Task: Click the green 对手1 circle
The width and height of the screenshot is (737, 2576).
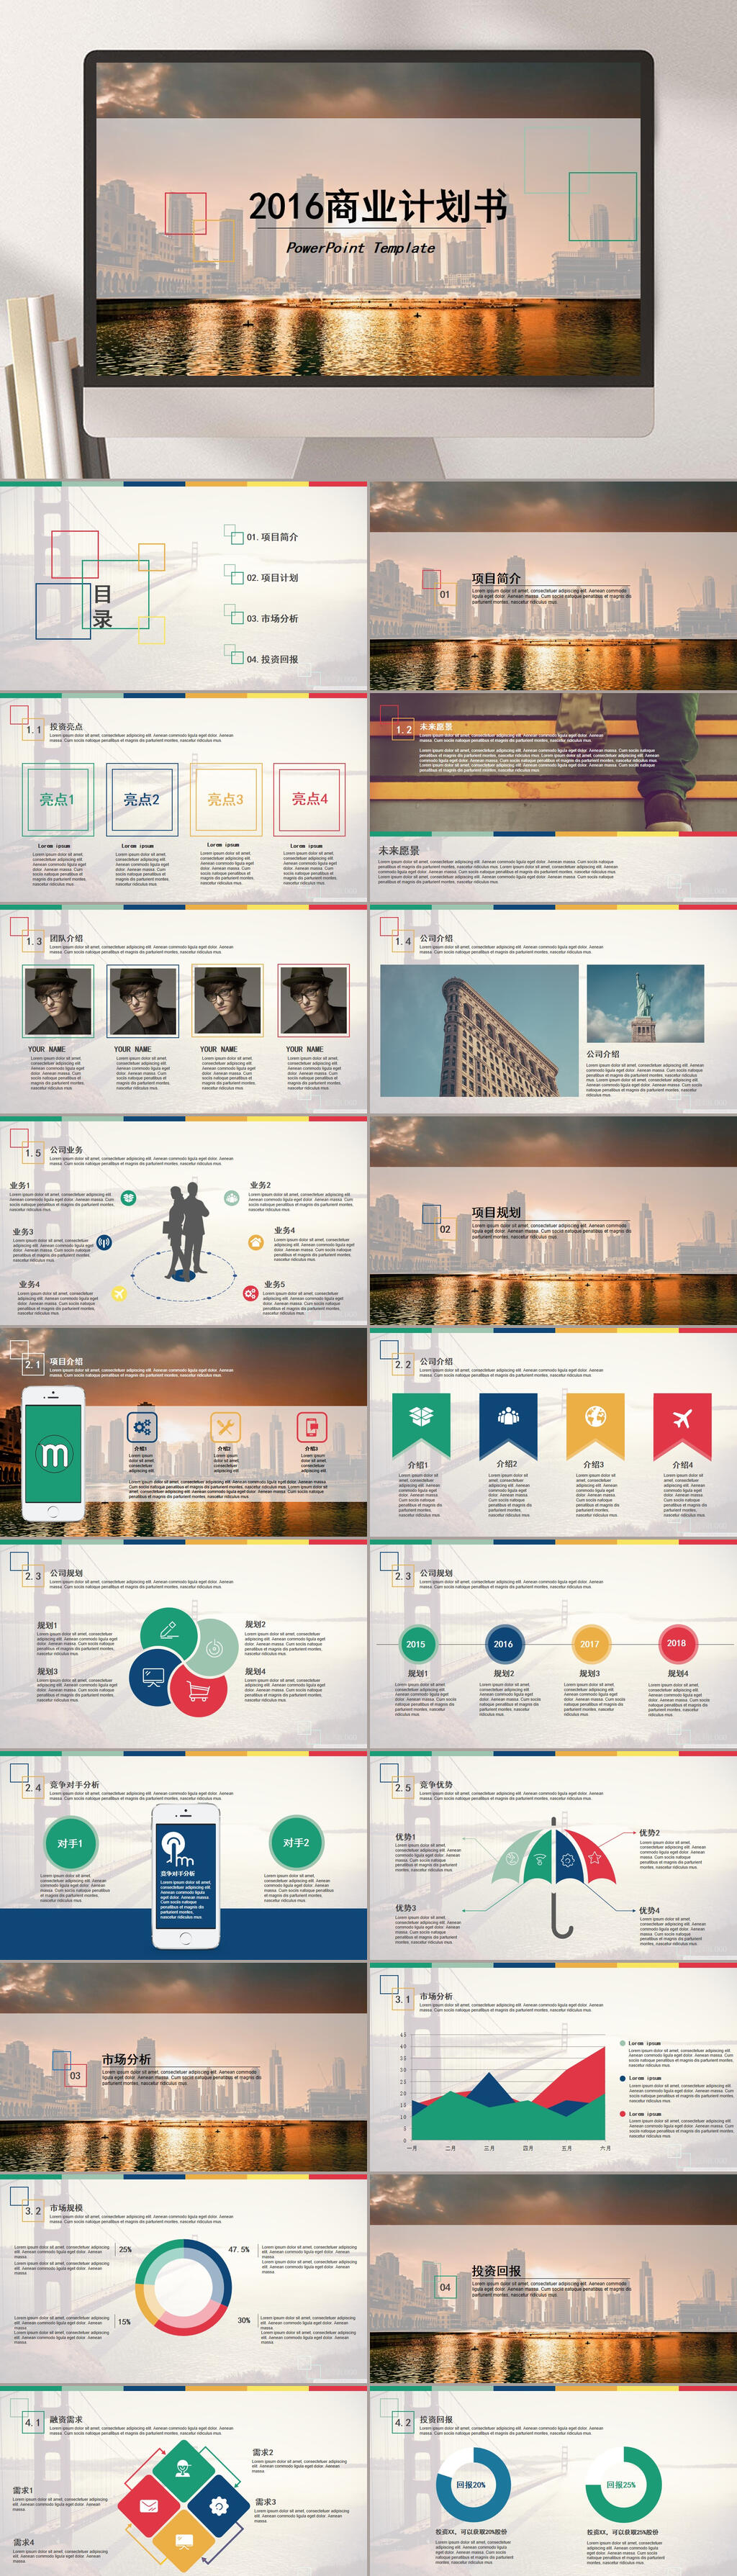Action: click(x=70, y=1843)
